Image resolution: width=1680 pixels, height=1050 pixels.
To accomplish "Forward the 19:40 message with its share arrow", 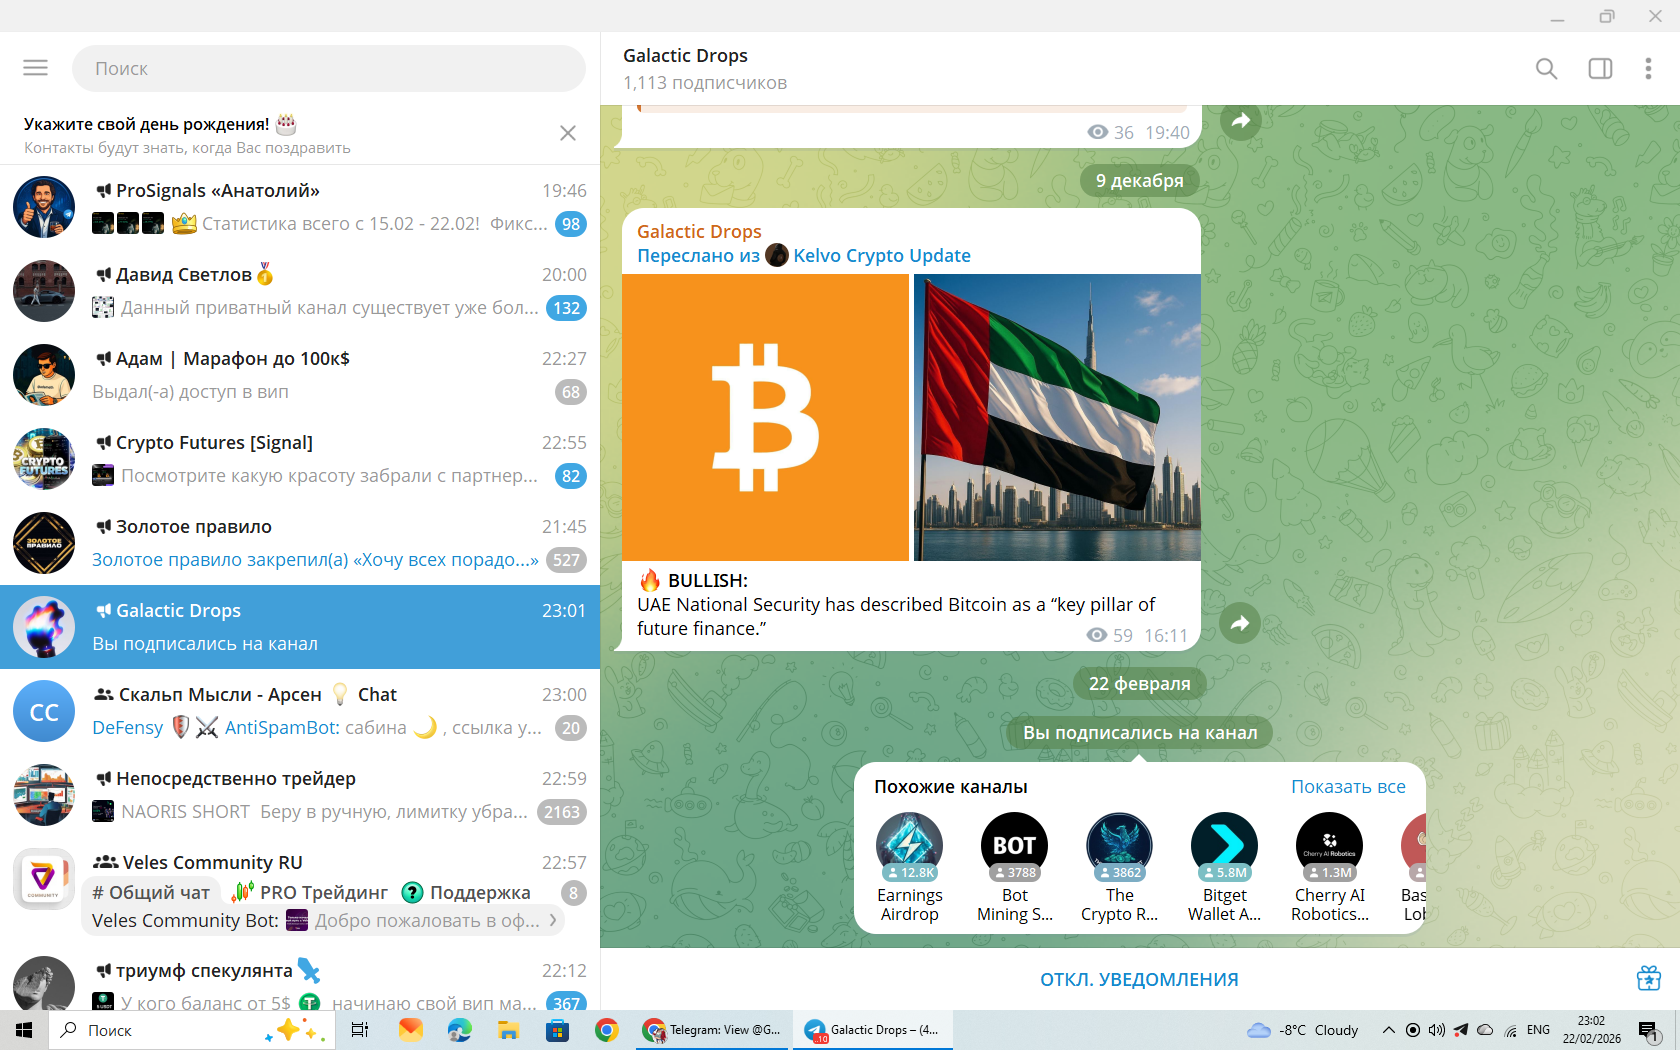I will pyautogui.click(x=1241, y=121).
